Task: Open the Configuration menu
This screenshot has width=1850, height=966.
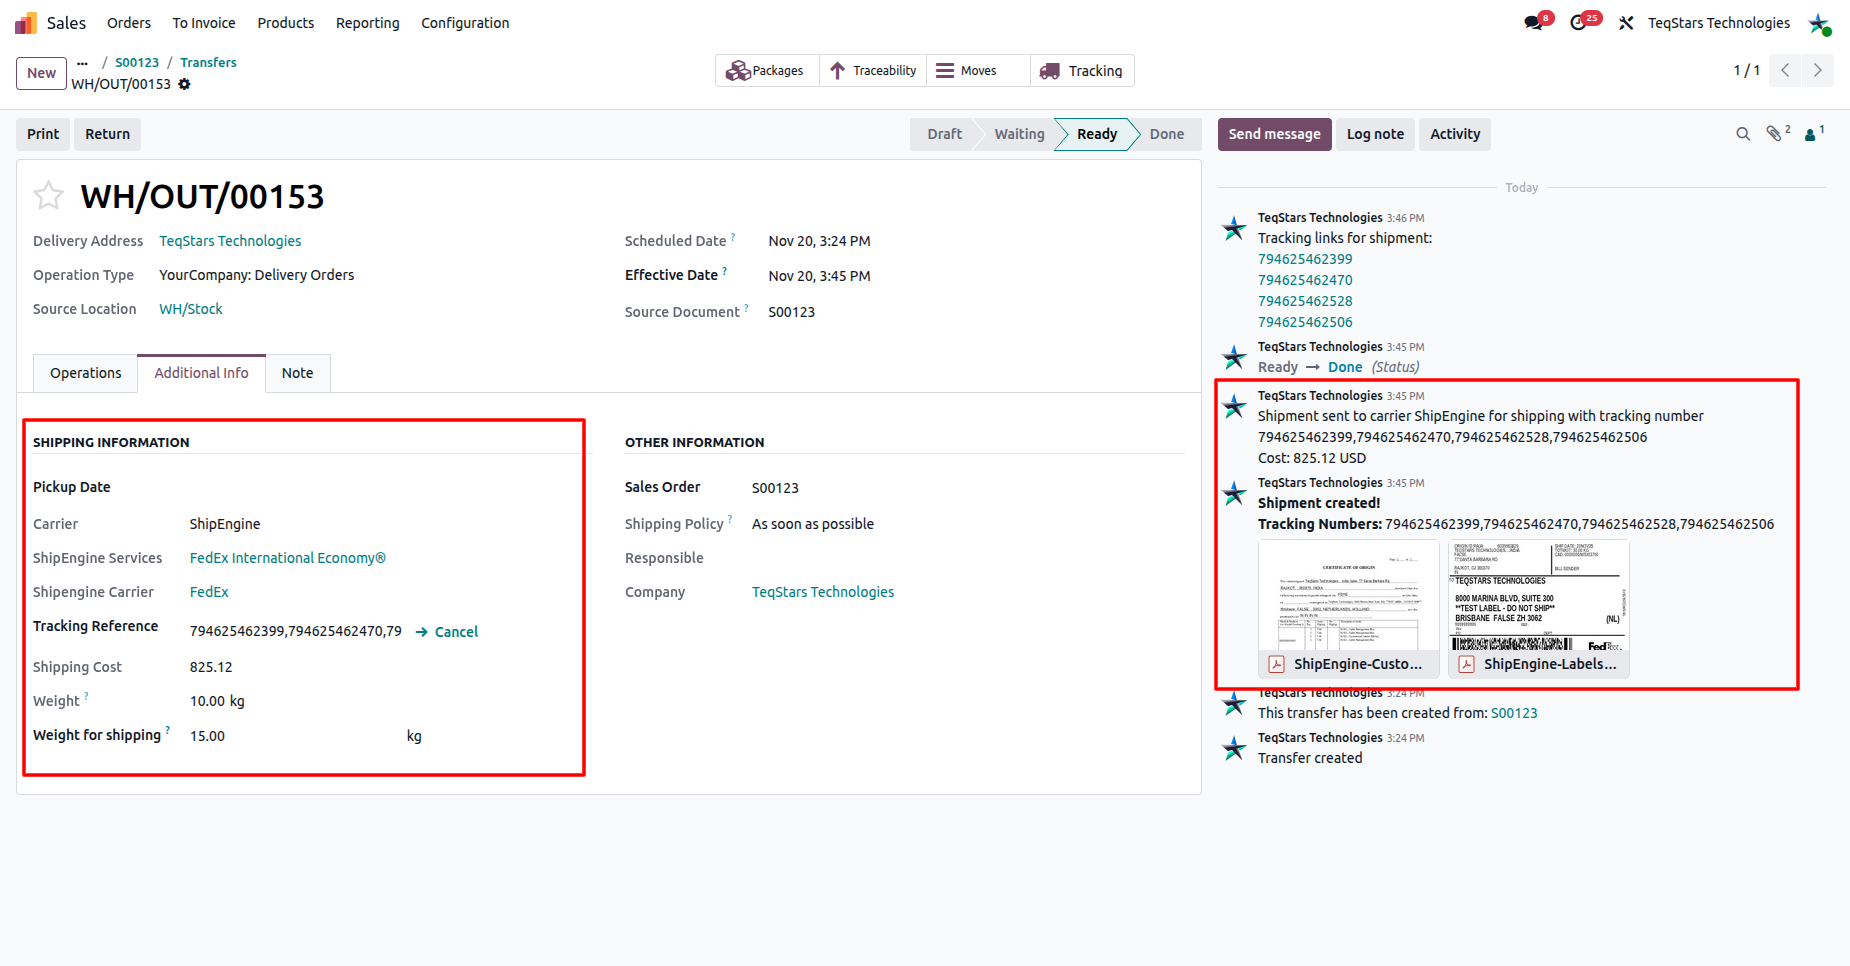Action: click(465, 23)
